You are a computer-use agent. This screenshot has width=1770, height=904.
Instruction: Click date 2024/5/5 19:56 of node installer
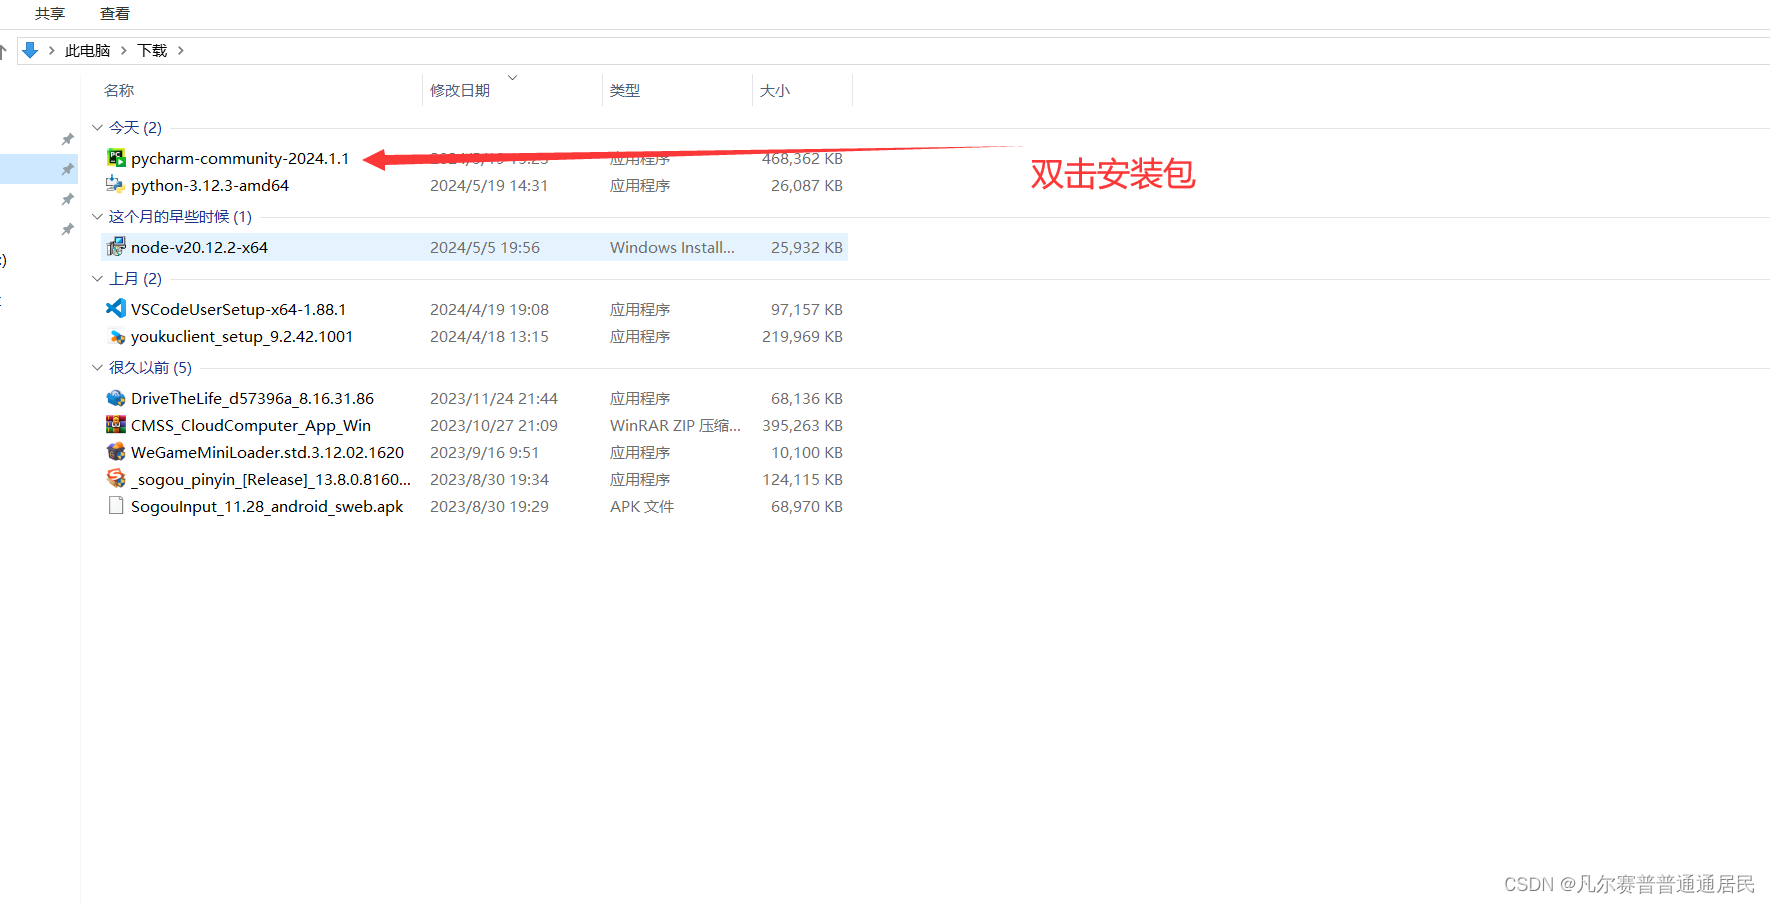pyautogui.click(x=485, y=247)
